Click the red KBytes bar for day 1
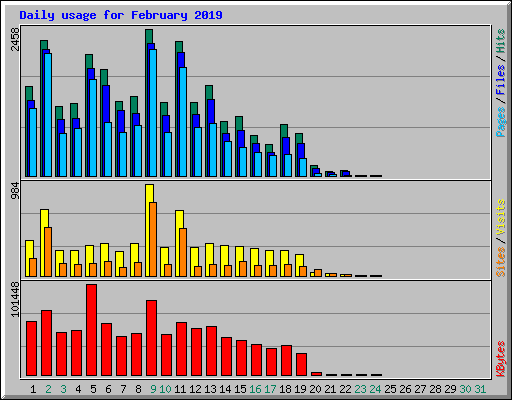Screen dimensions: 512x400 pyautogui.click(x=32, y=349)
